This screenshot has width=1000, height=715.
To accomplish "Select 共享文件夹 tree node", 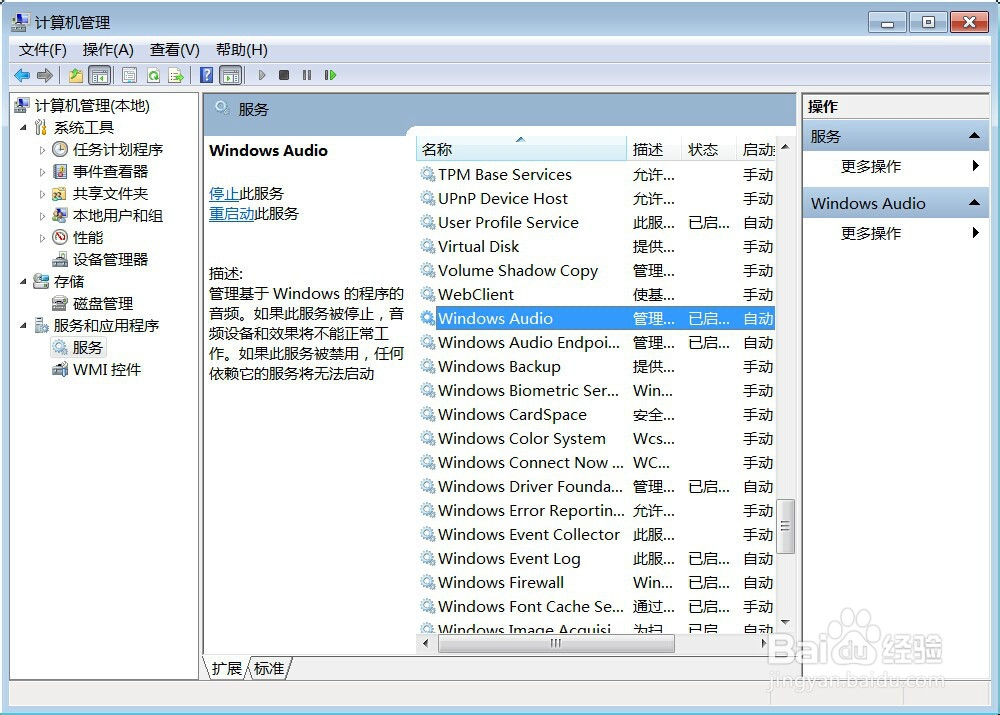I will click(x=110, y=193).
